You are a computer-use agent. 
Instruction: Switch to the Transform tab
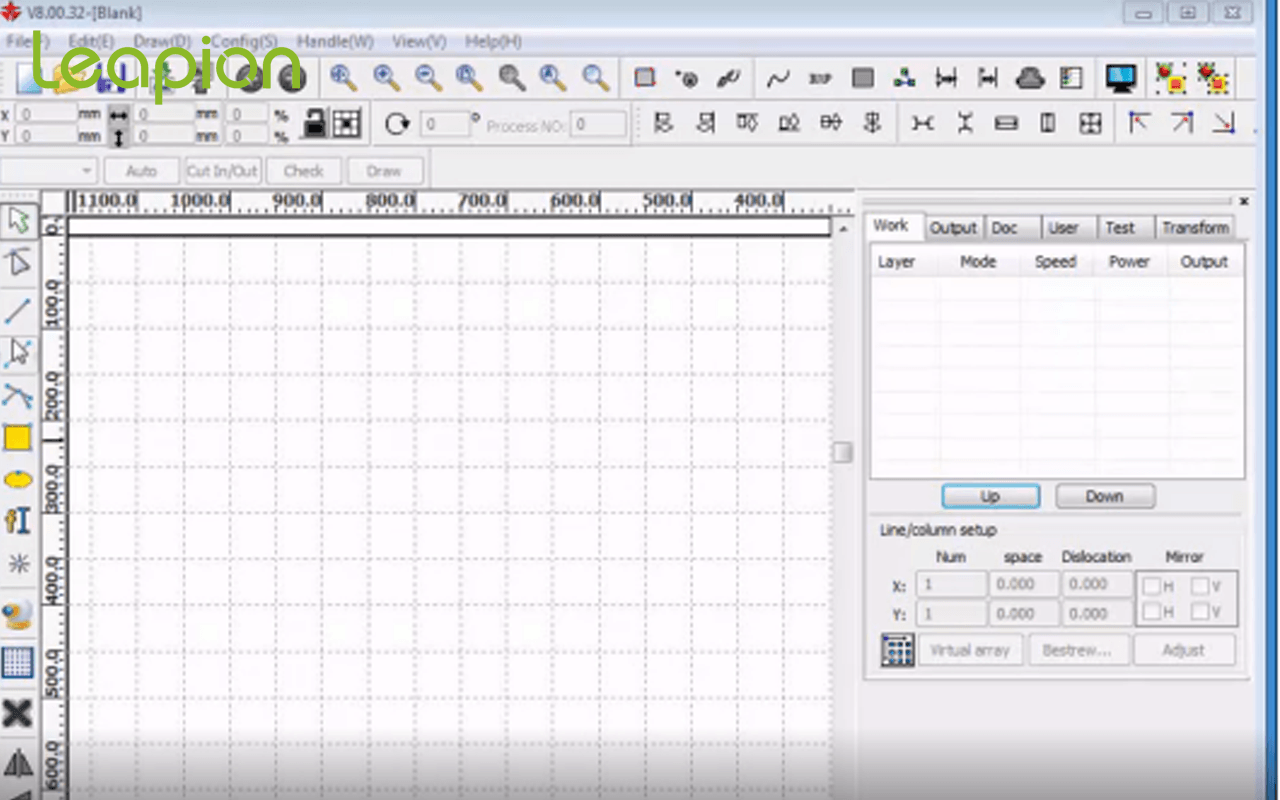click(x=1195, y=228)
